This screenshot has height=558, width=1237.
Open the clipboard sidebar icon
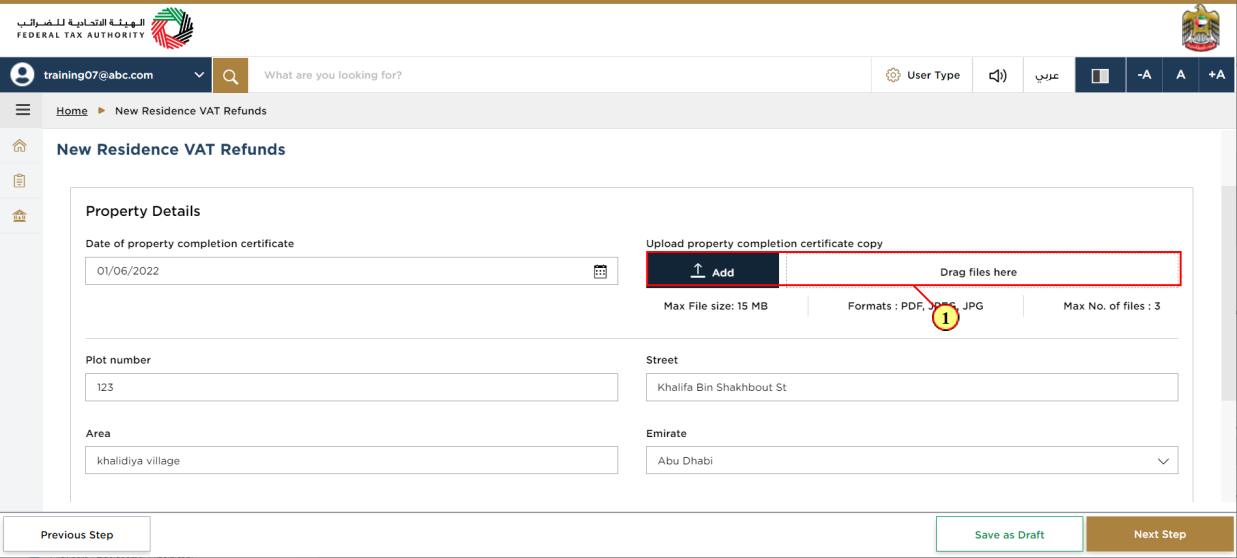[x=19, y=181]
